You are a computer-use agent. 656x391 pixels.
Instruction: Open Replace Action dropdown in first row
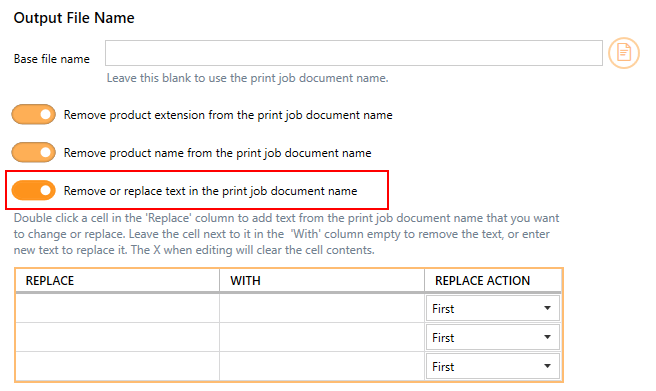click(492, 309)
